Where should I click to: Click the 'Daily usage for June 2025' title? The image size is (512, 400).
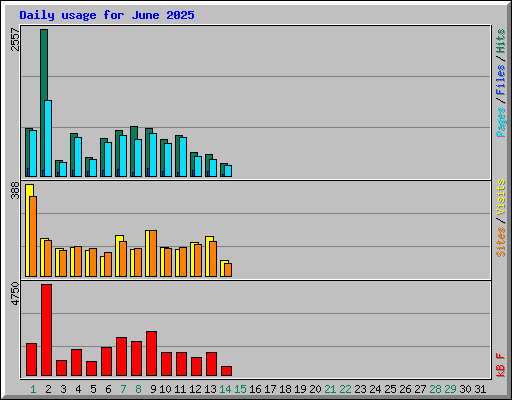coord(107,15)
